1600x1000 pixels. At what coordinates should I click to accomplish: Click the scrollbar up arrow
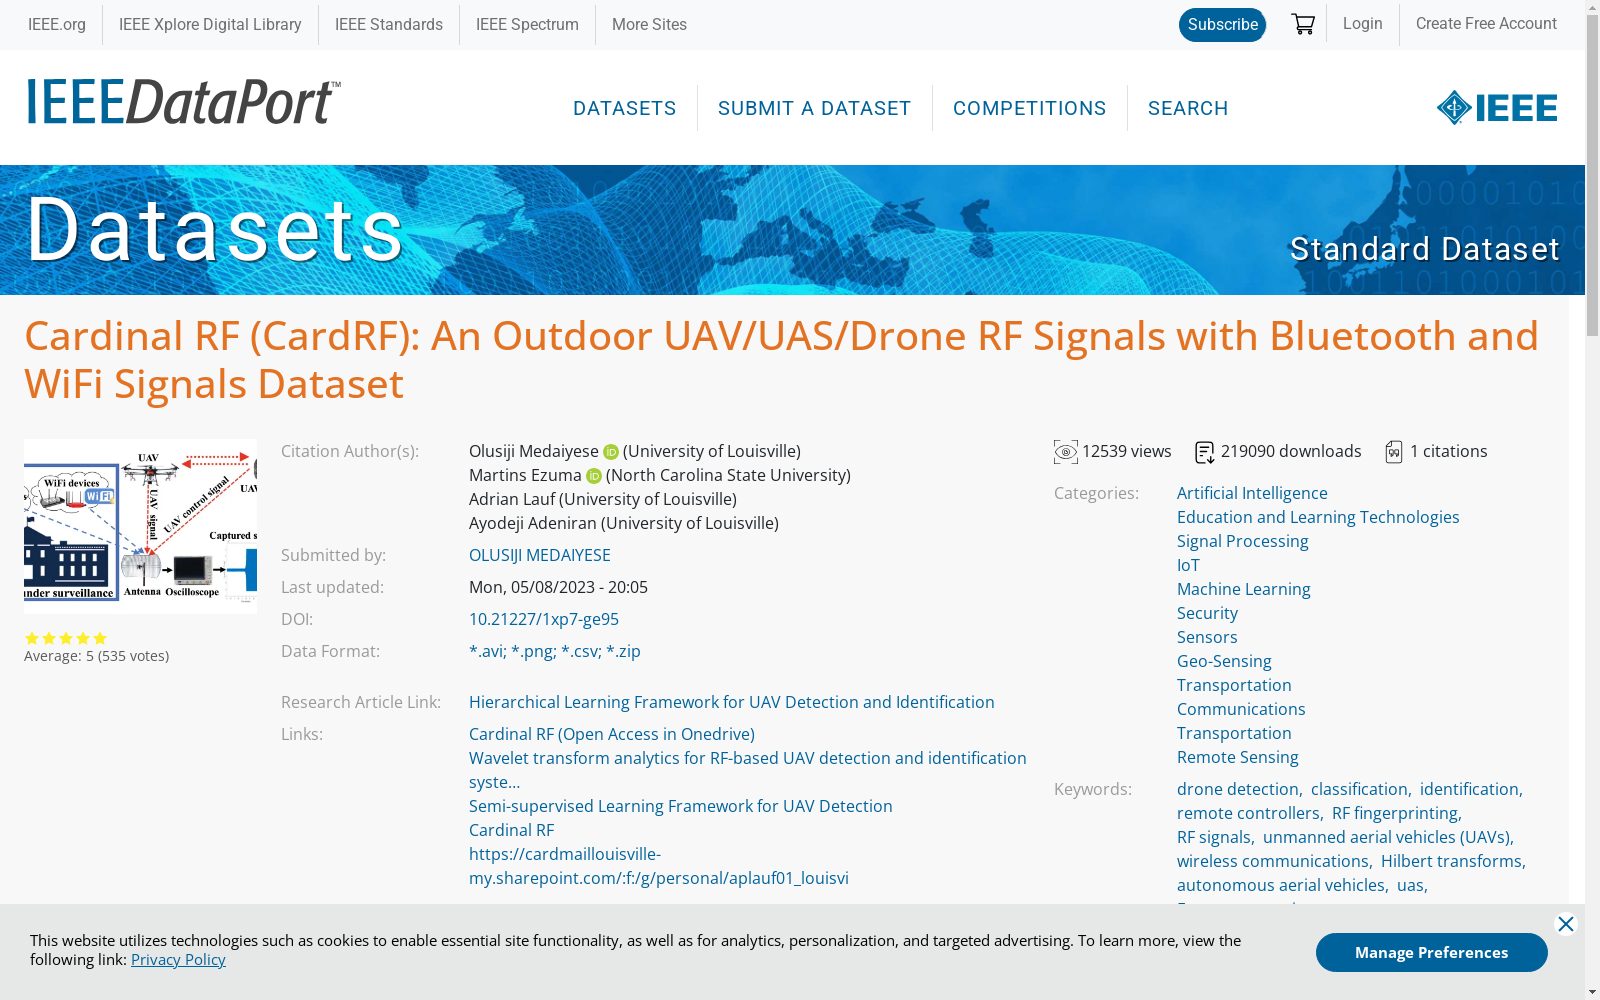click(1592, 8)
